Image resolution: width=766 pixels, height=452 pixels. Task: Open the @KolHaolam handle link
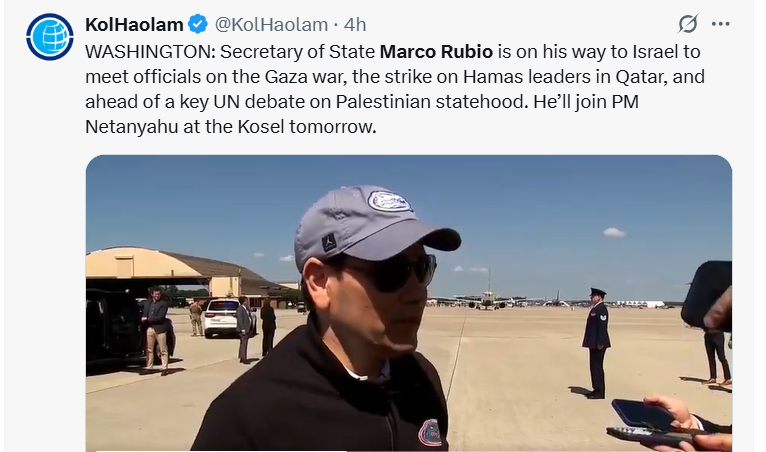[x=271, y=24]
